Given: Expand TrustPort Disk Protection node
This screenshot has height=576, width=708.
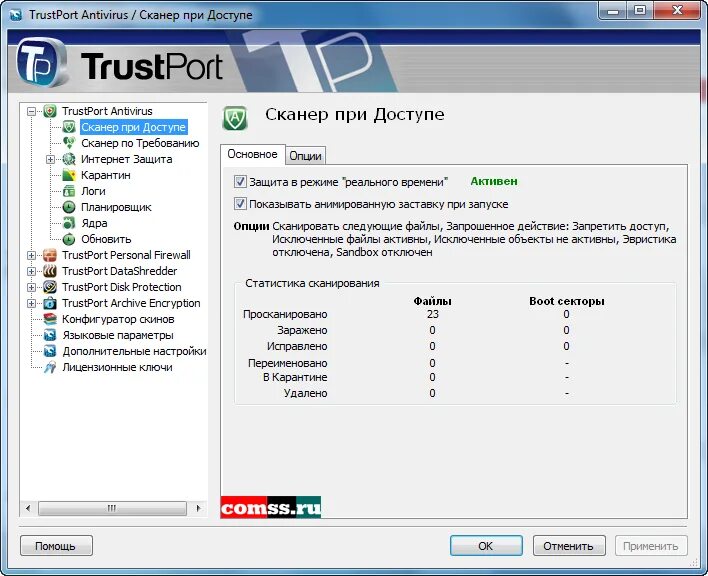Looking at the screenshot, I should point(31,287).
